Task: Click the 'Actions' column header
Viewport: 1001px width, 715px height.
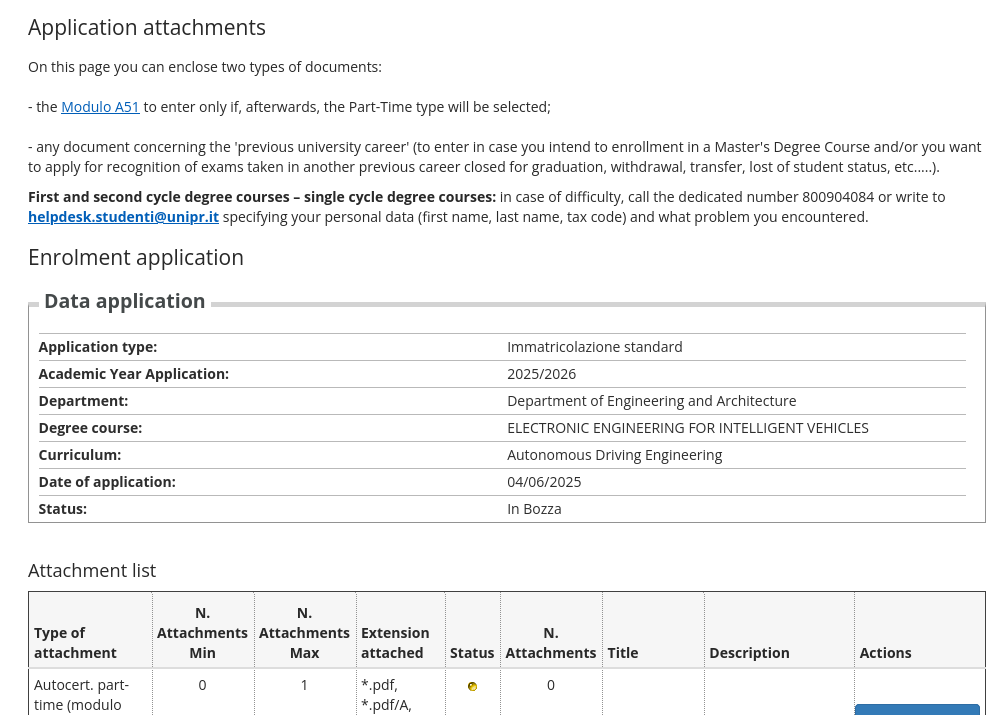Action: click(885, 653)
